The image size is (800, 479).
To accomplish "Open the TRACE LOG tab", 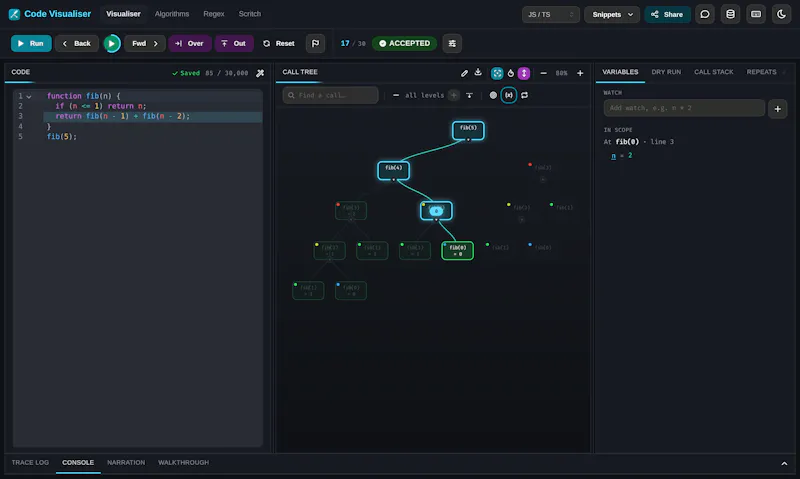I will [30, 463].
